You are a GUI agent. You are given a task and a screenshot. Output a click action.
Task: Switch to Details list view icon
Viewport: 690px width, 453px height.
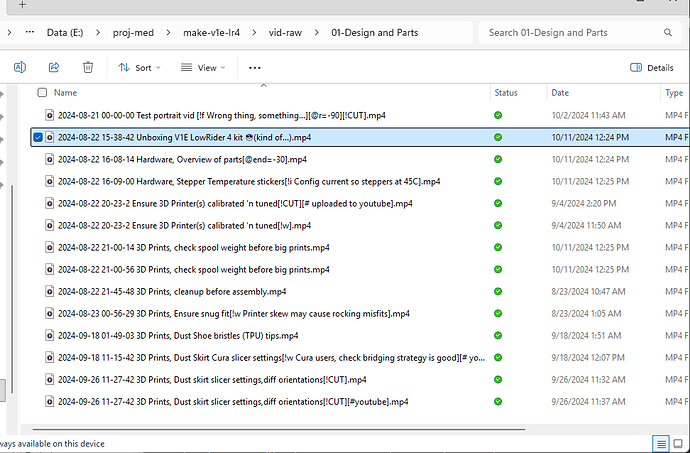661,443
